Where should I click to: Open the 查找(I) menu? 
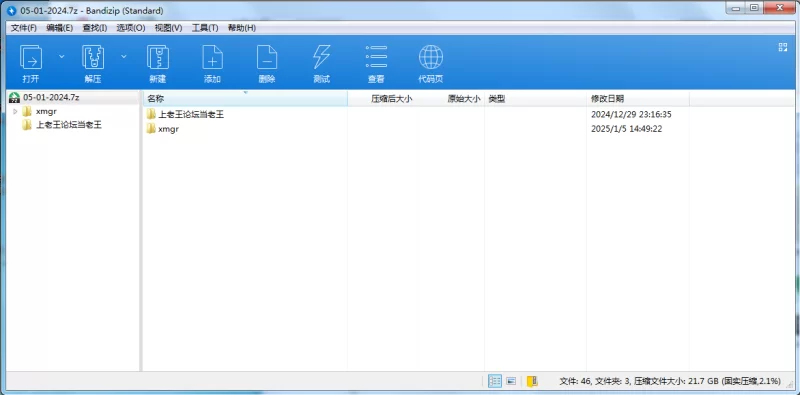tap(95, 28)
